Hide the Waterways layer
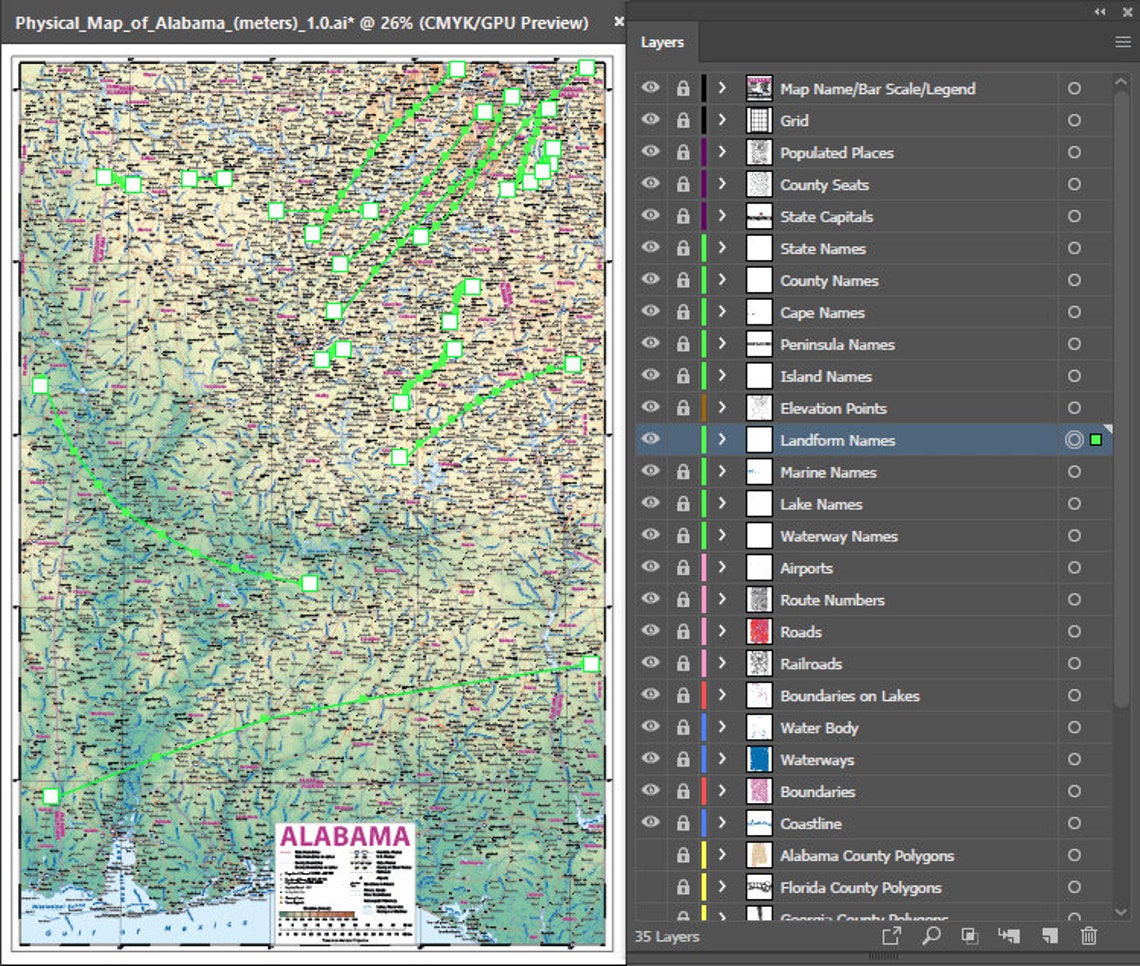1140x966 pixels. 650,759
